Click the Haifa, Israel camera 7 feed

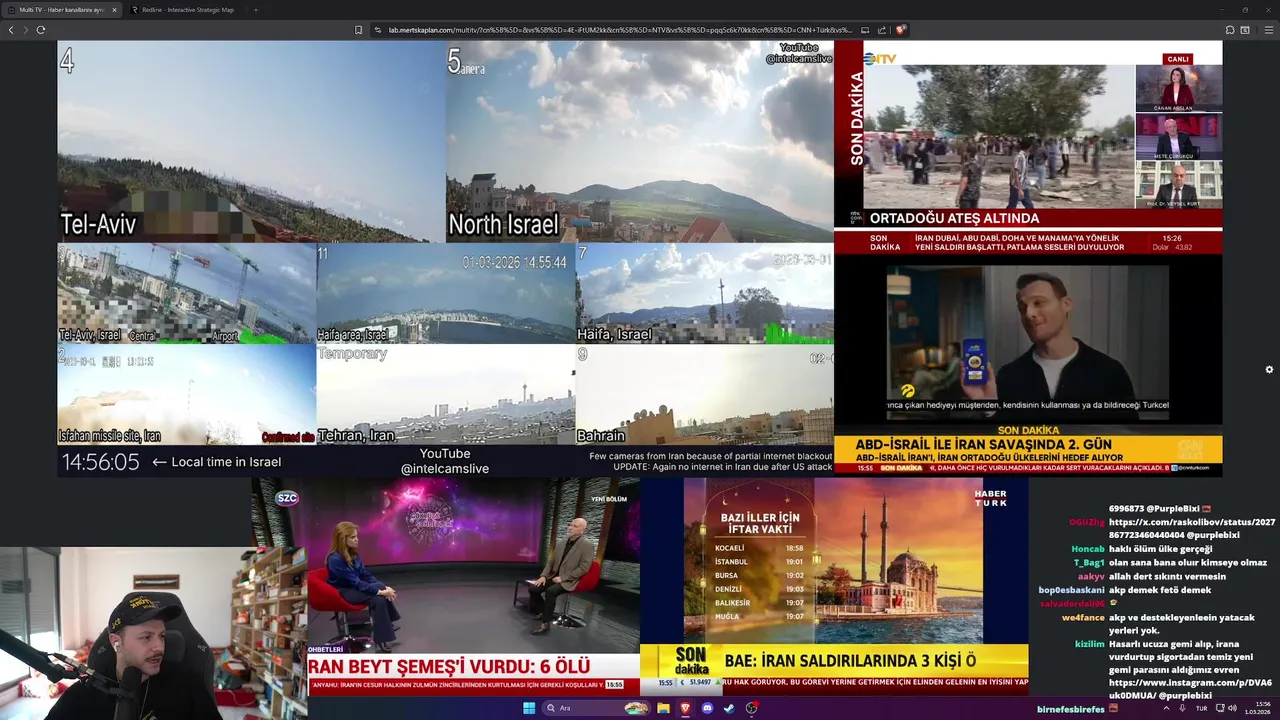(705, 294)
